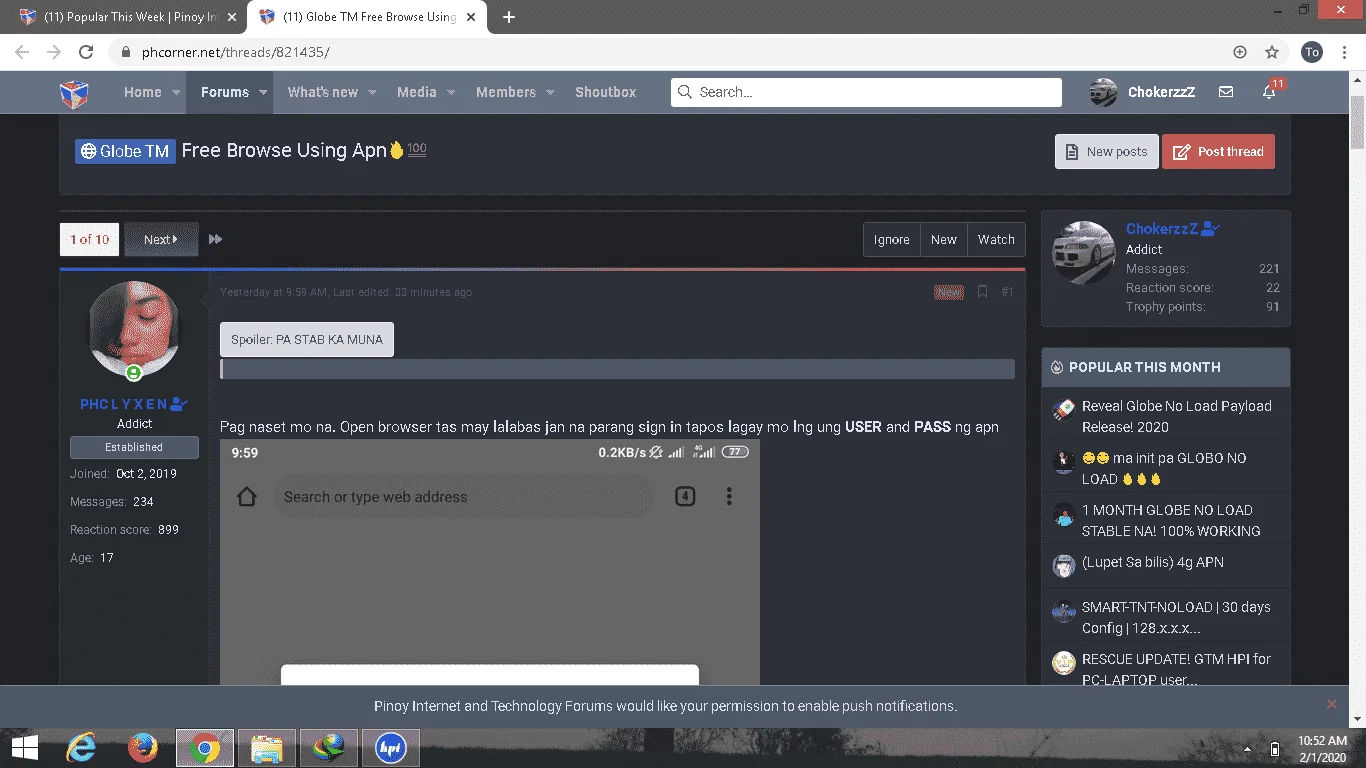Open the Forums nav item

[225, 92]
